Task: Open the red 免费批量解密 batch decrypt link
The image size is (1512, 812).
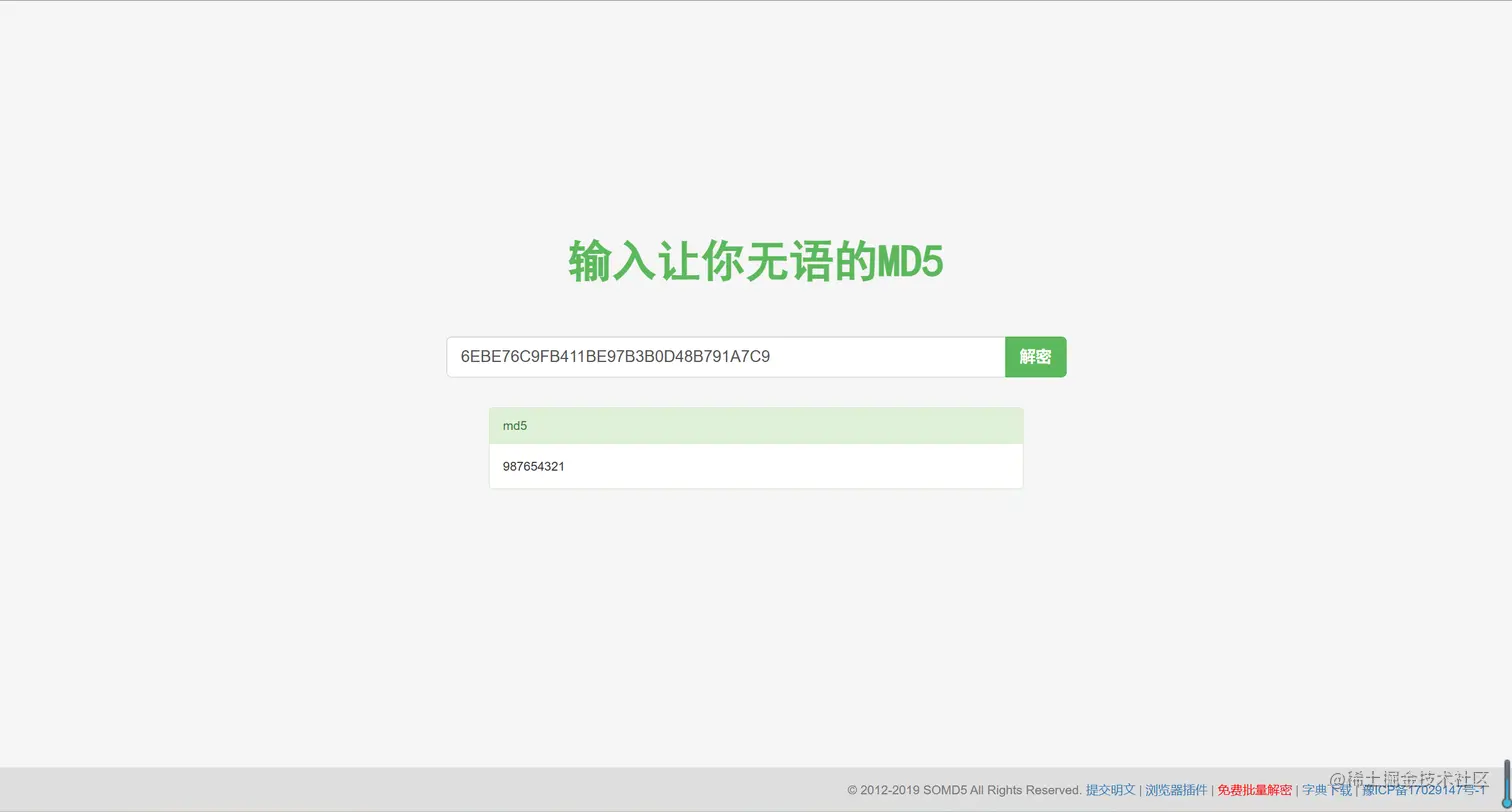Action: (x=1254, y=790)
